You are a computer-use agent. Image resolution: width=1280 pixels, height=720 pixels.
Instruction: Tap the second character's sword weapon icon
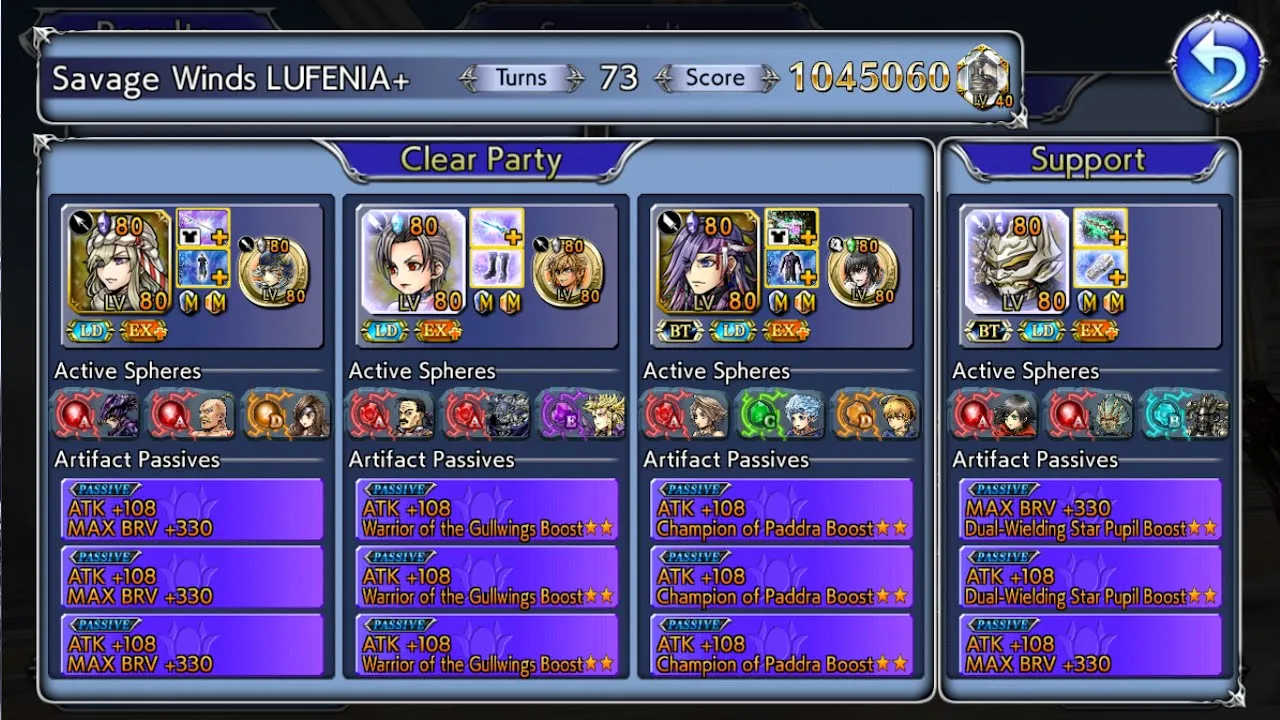pos(496,228)
